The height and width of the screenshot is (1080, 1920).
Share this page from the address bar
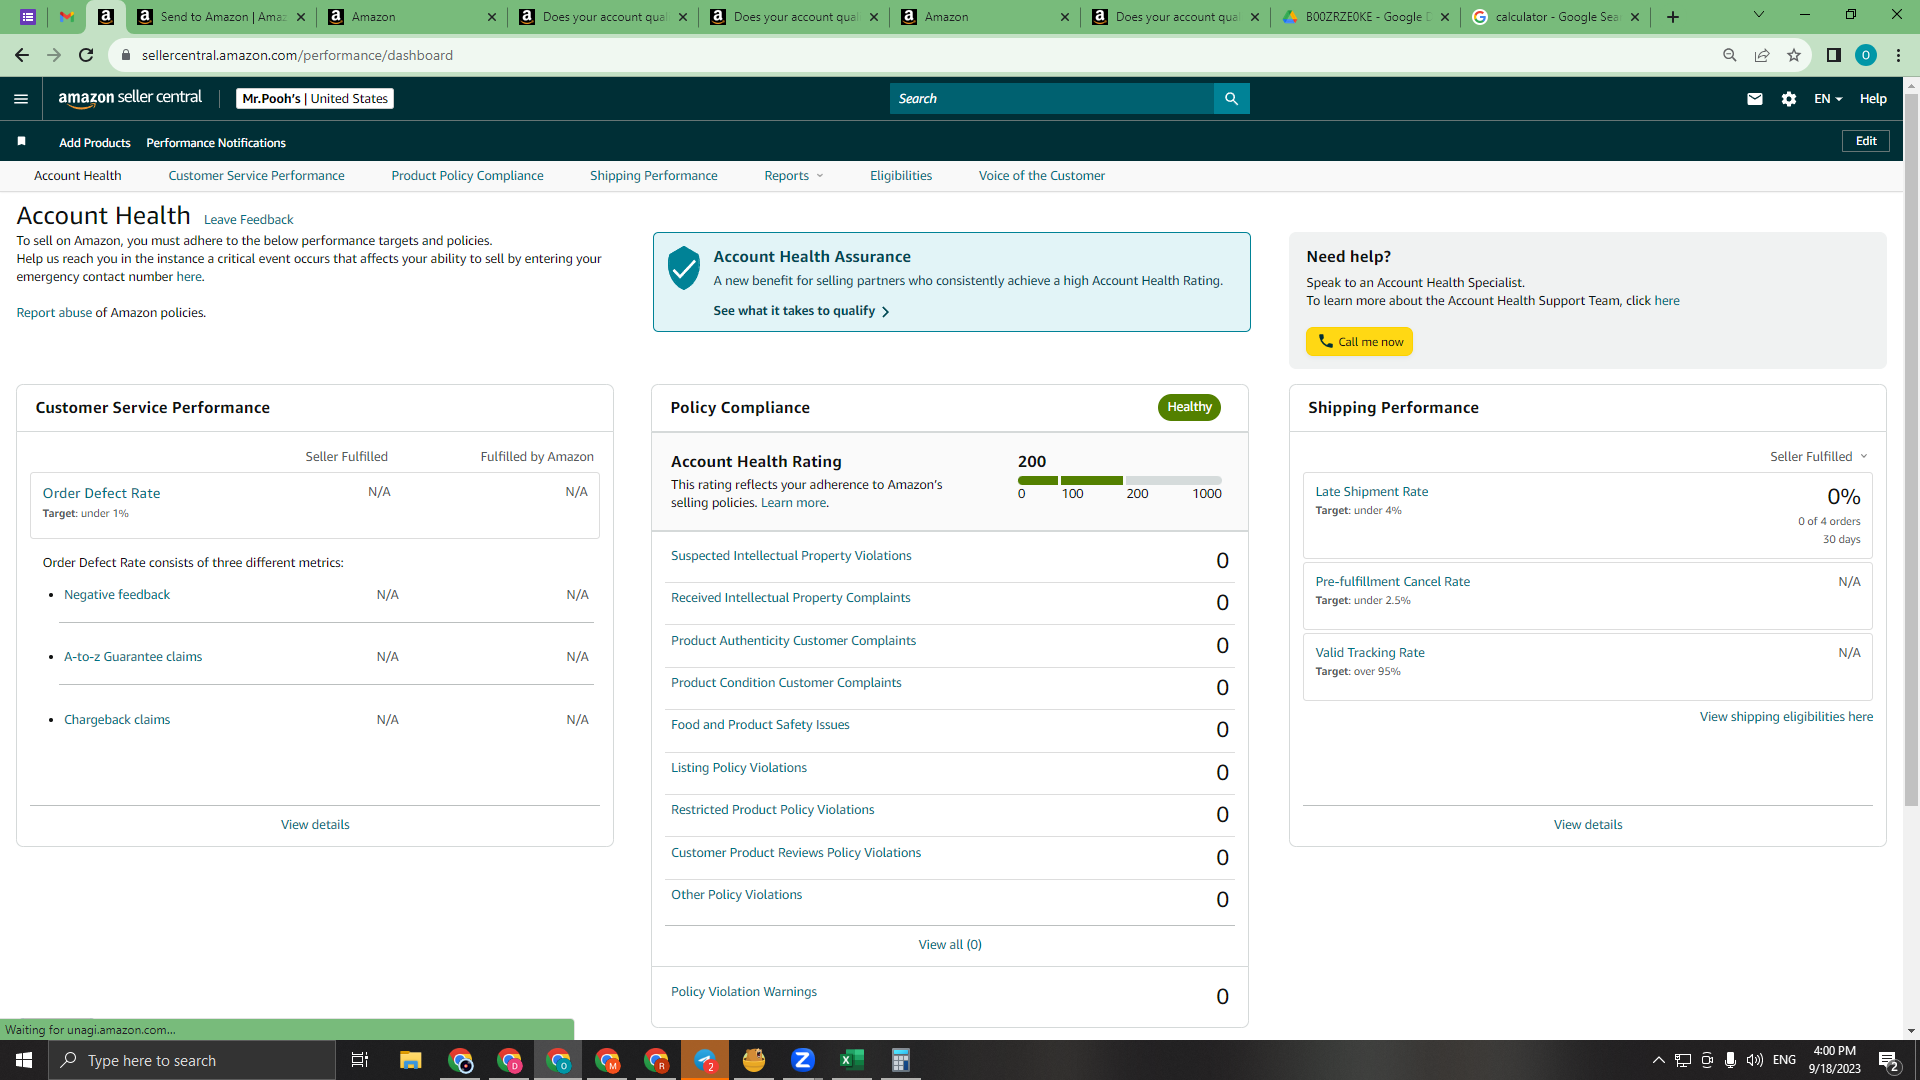coord(1762,55)
